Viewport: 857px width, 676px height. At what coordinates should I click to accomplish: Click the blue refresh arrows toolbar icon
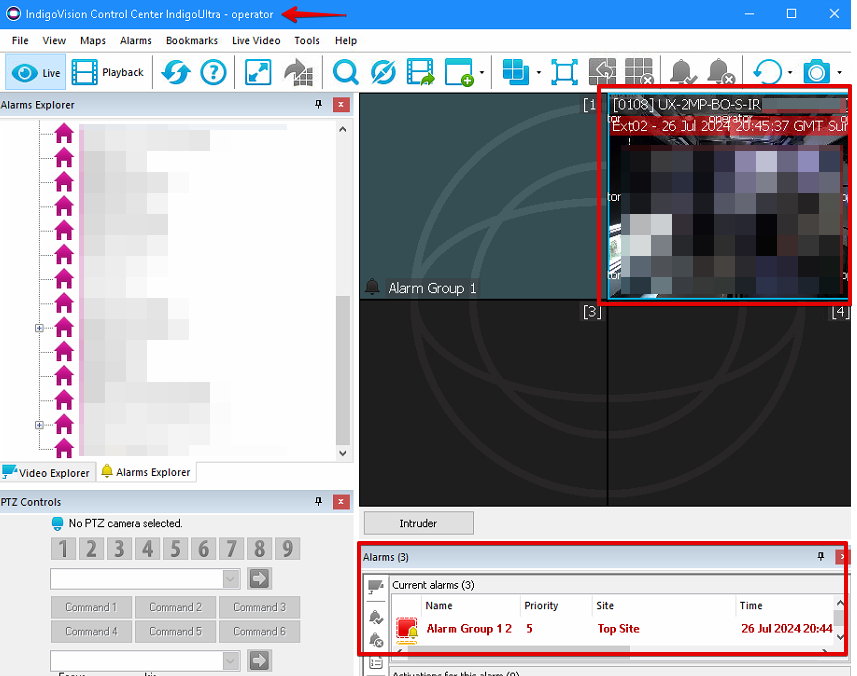175,72
